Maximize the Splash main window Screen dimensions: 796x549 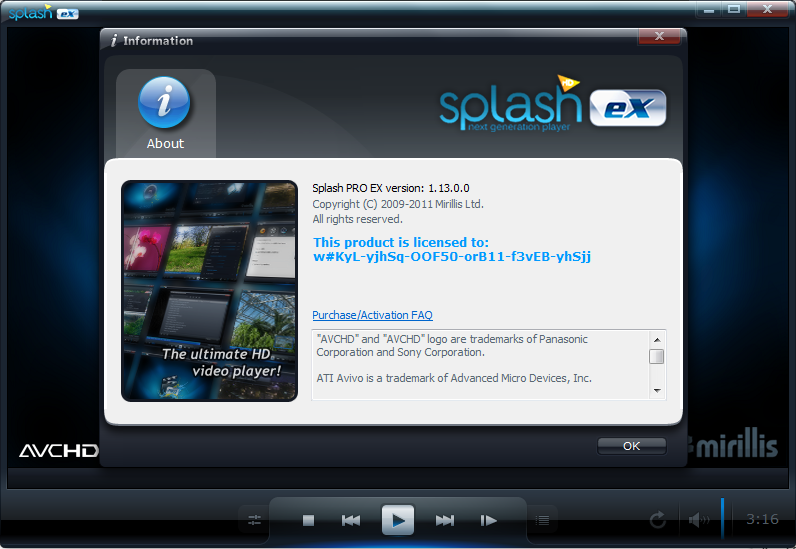734,9
